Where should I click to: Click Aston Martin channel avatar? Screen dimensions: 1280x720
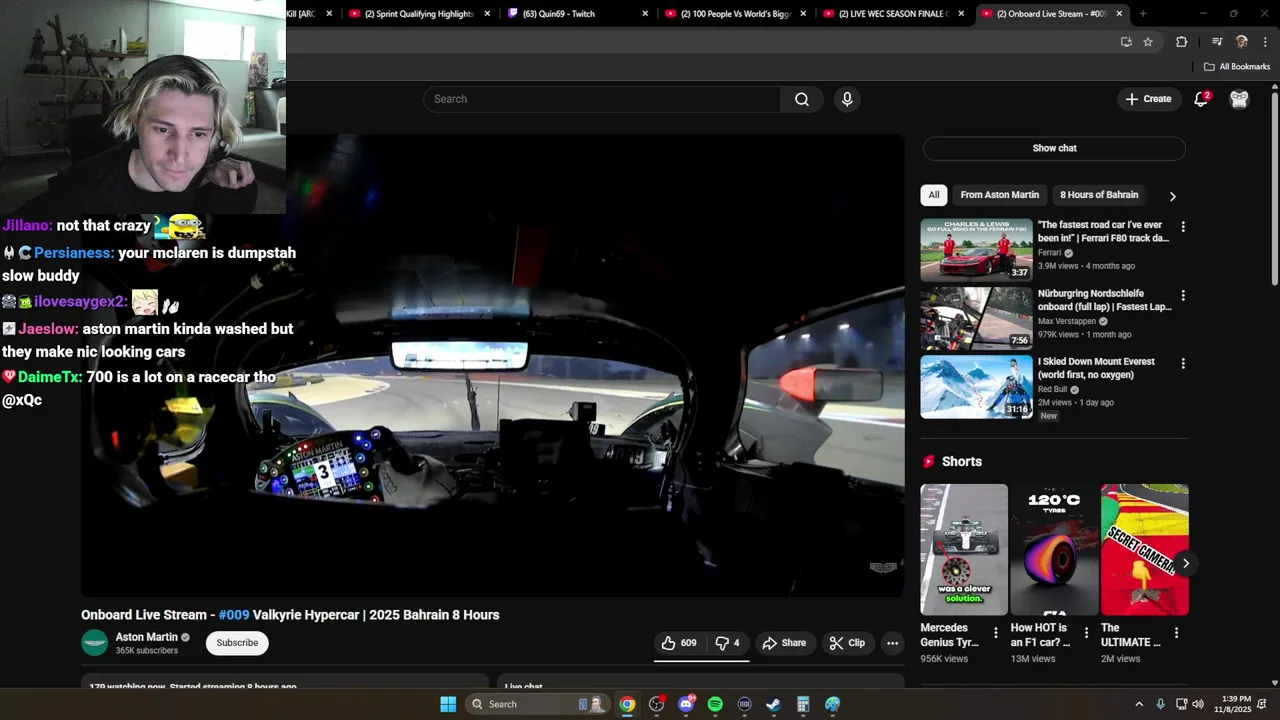[95, 643]
